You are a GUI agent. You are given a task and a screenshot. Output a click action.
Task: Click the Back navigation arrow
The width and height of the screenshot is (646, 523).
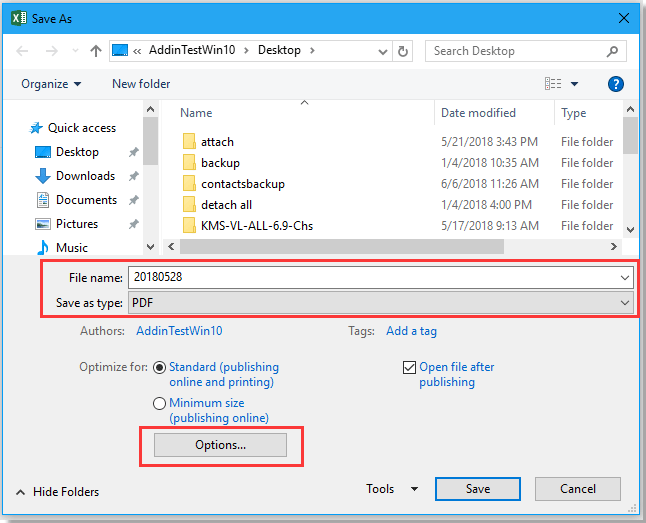click(x=22, y=51)
